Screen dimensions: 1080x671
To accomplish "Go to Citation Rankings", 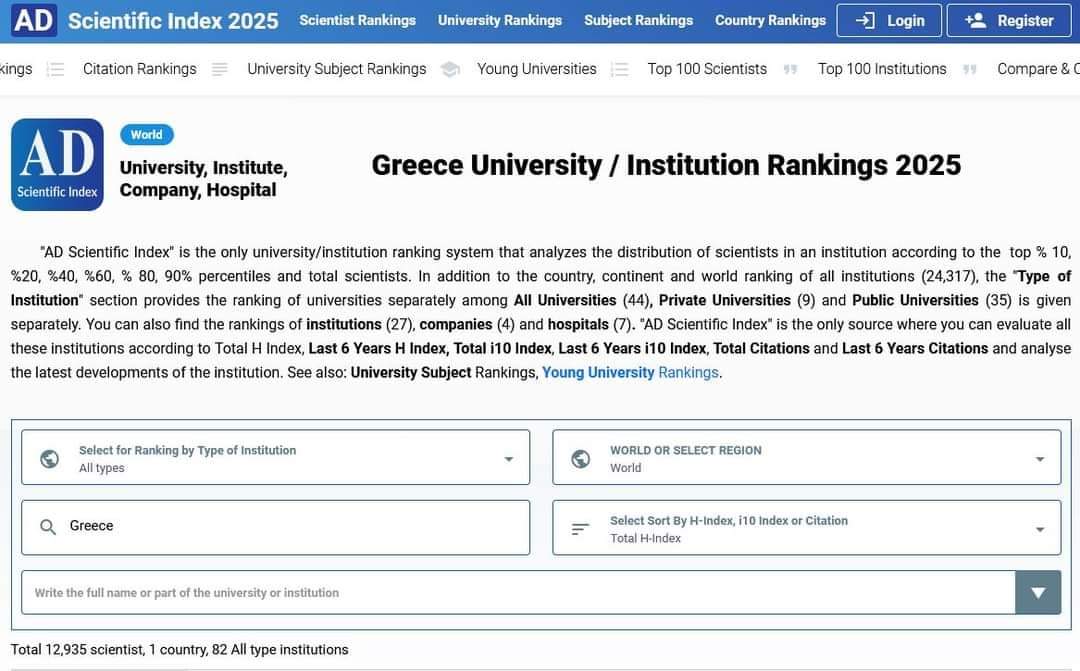I will [x=140, y=69].
